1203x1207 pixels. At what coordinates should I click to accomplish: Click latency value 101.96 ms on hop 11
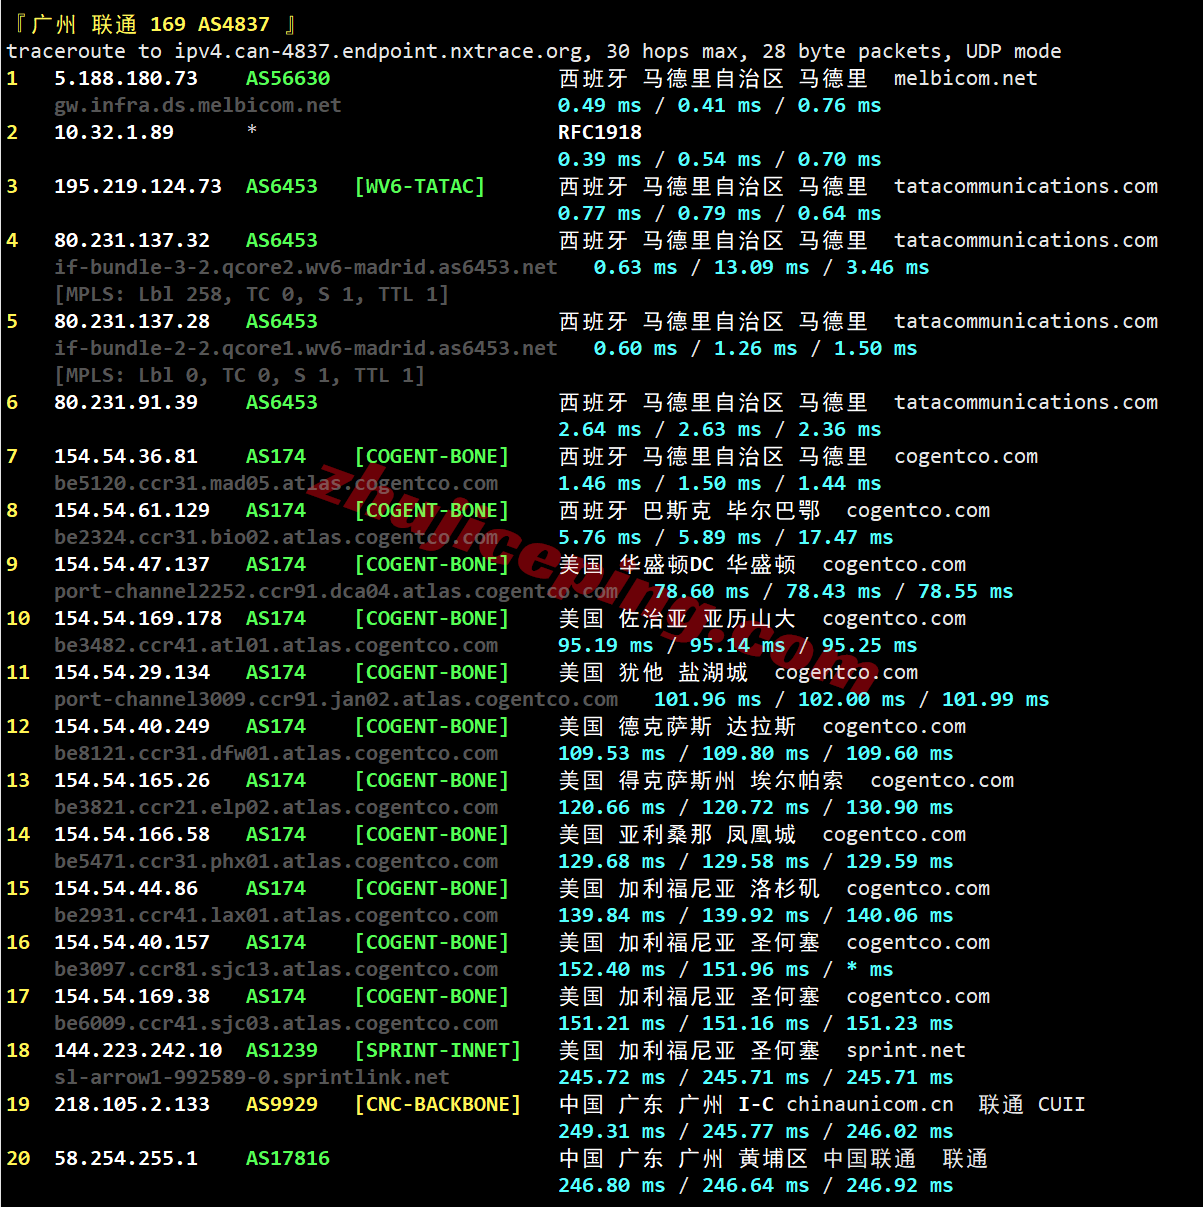coord(708,699)
